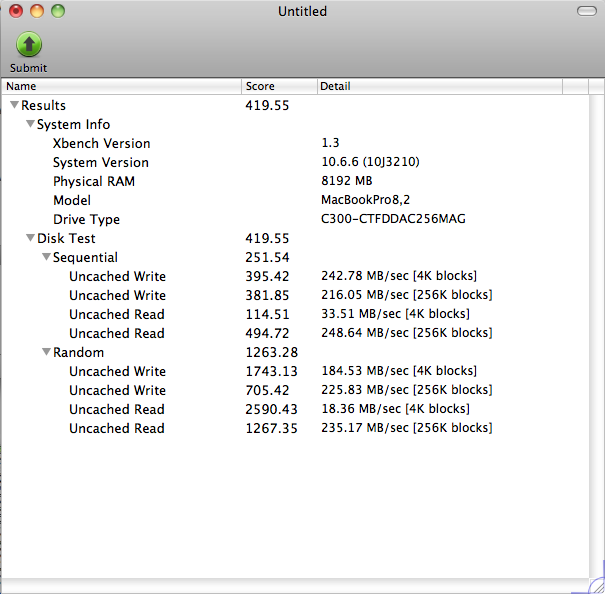Click 216.05 MB/sec [256K blocks] detail
This screenshot has width=605, height=594.
[x=407, y=294]
